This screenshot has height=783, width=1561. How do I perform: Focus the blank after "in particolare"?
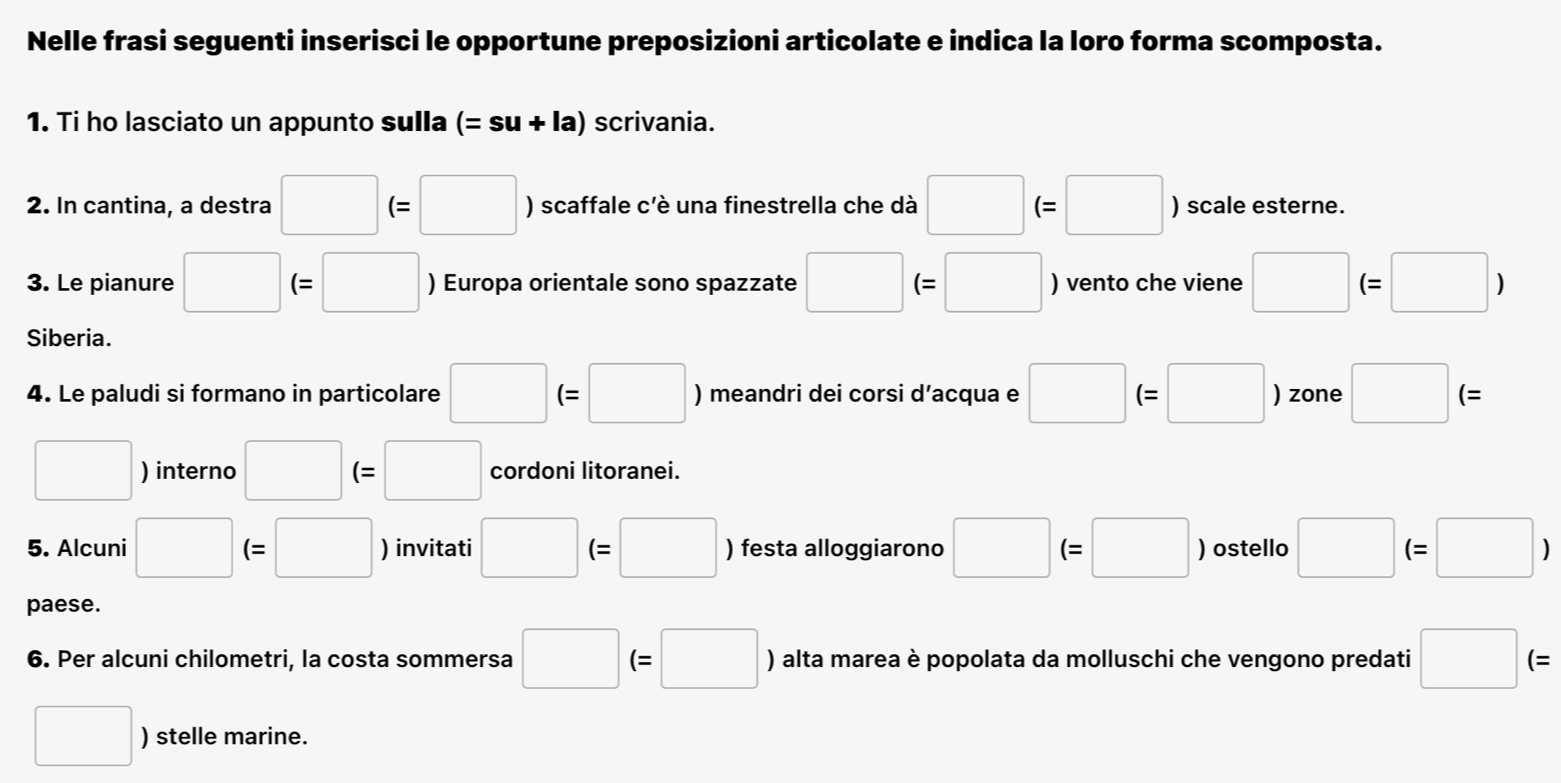(500, 393)
